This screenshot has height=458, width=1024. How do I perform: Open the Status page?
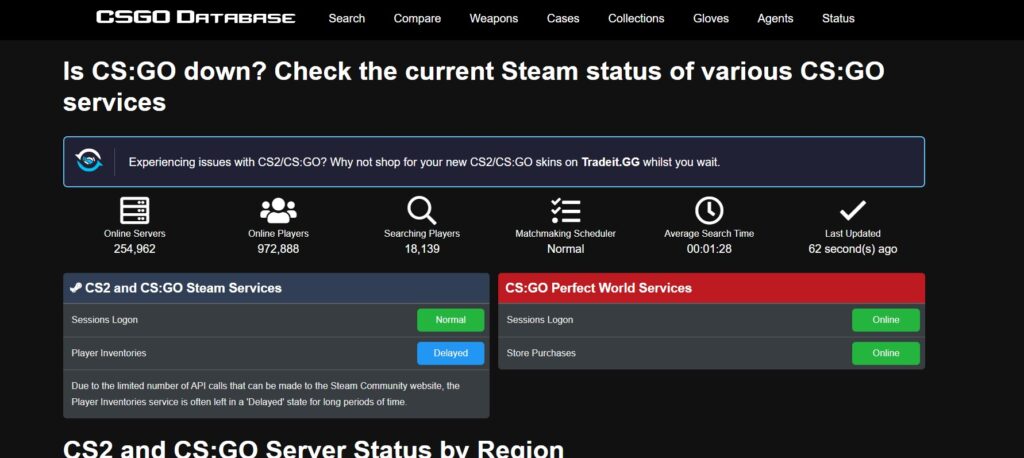(x=838, y=18)
